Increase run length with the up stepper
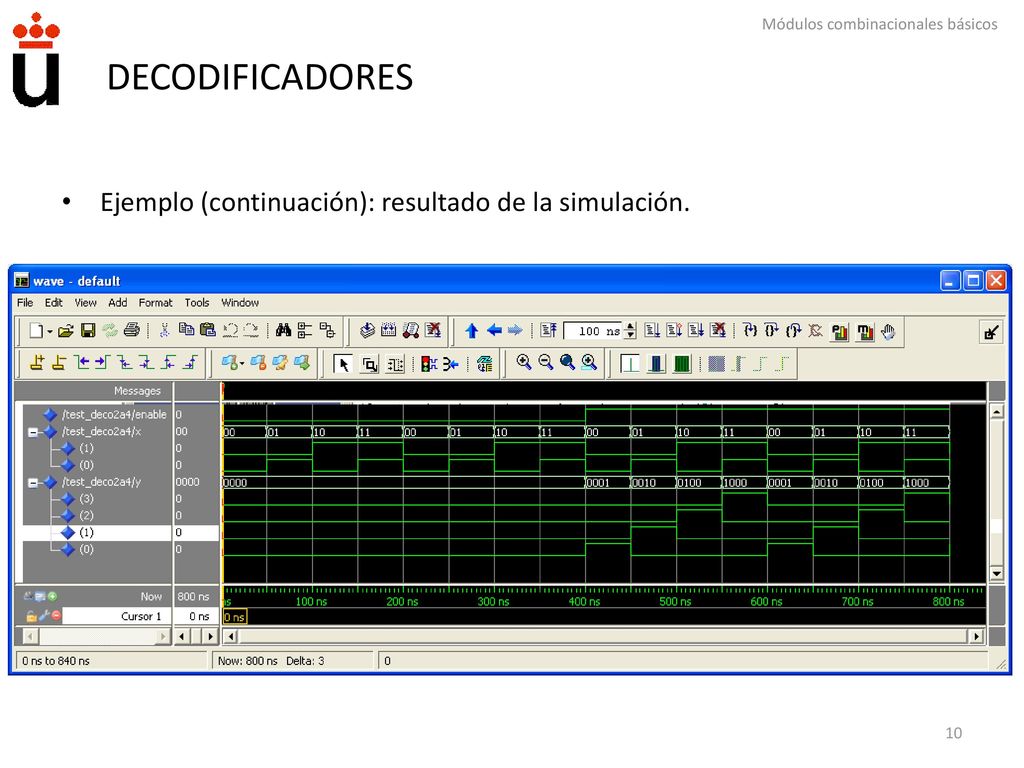 630,327
